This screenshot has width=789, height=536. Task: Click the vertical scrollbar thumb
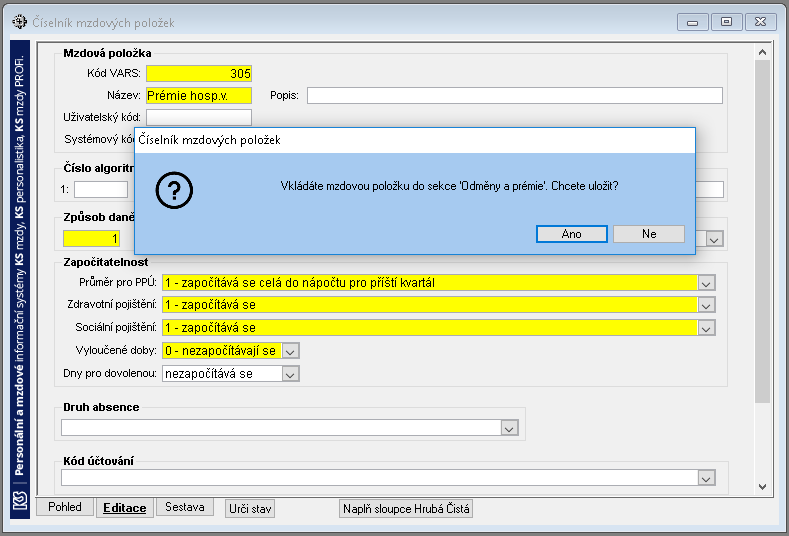pyautogui.click(x=762, y=231)
